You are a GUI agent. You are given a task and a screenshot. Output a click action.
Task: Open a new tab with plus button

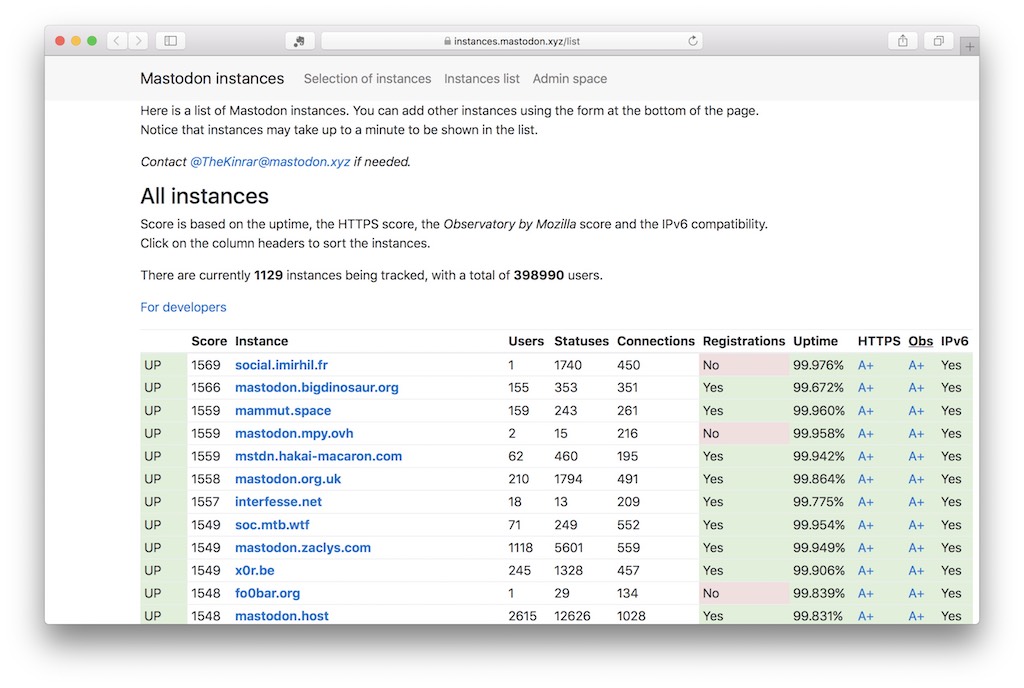pos(969,47)
